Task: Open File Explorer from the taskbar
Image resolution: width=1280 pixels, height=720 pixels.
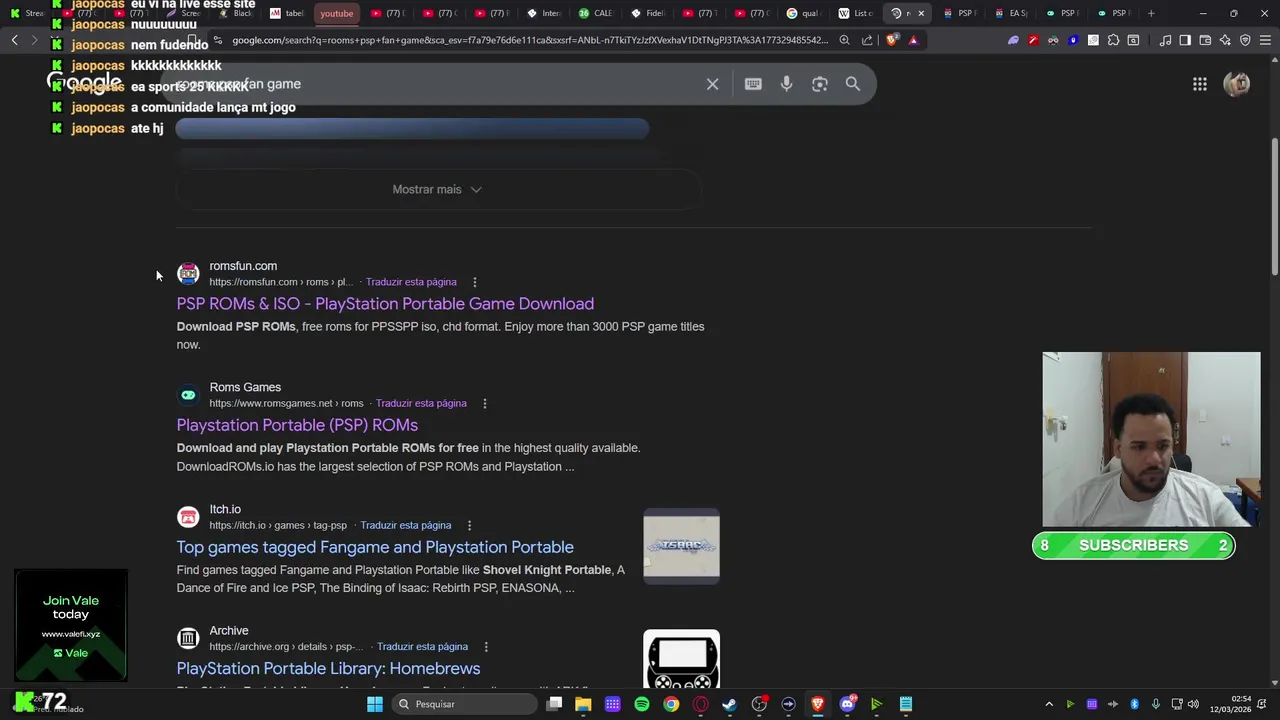Action: click(x=583, y=704)
